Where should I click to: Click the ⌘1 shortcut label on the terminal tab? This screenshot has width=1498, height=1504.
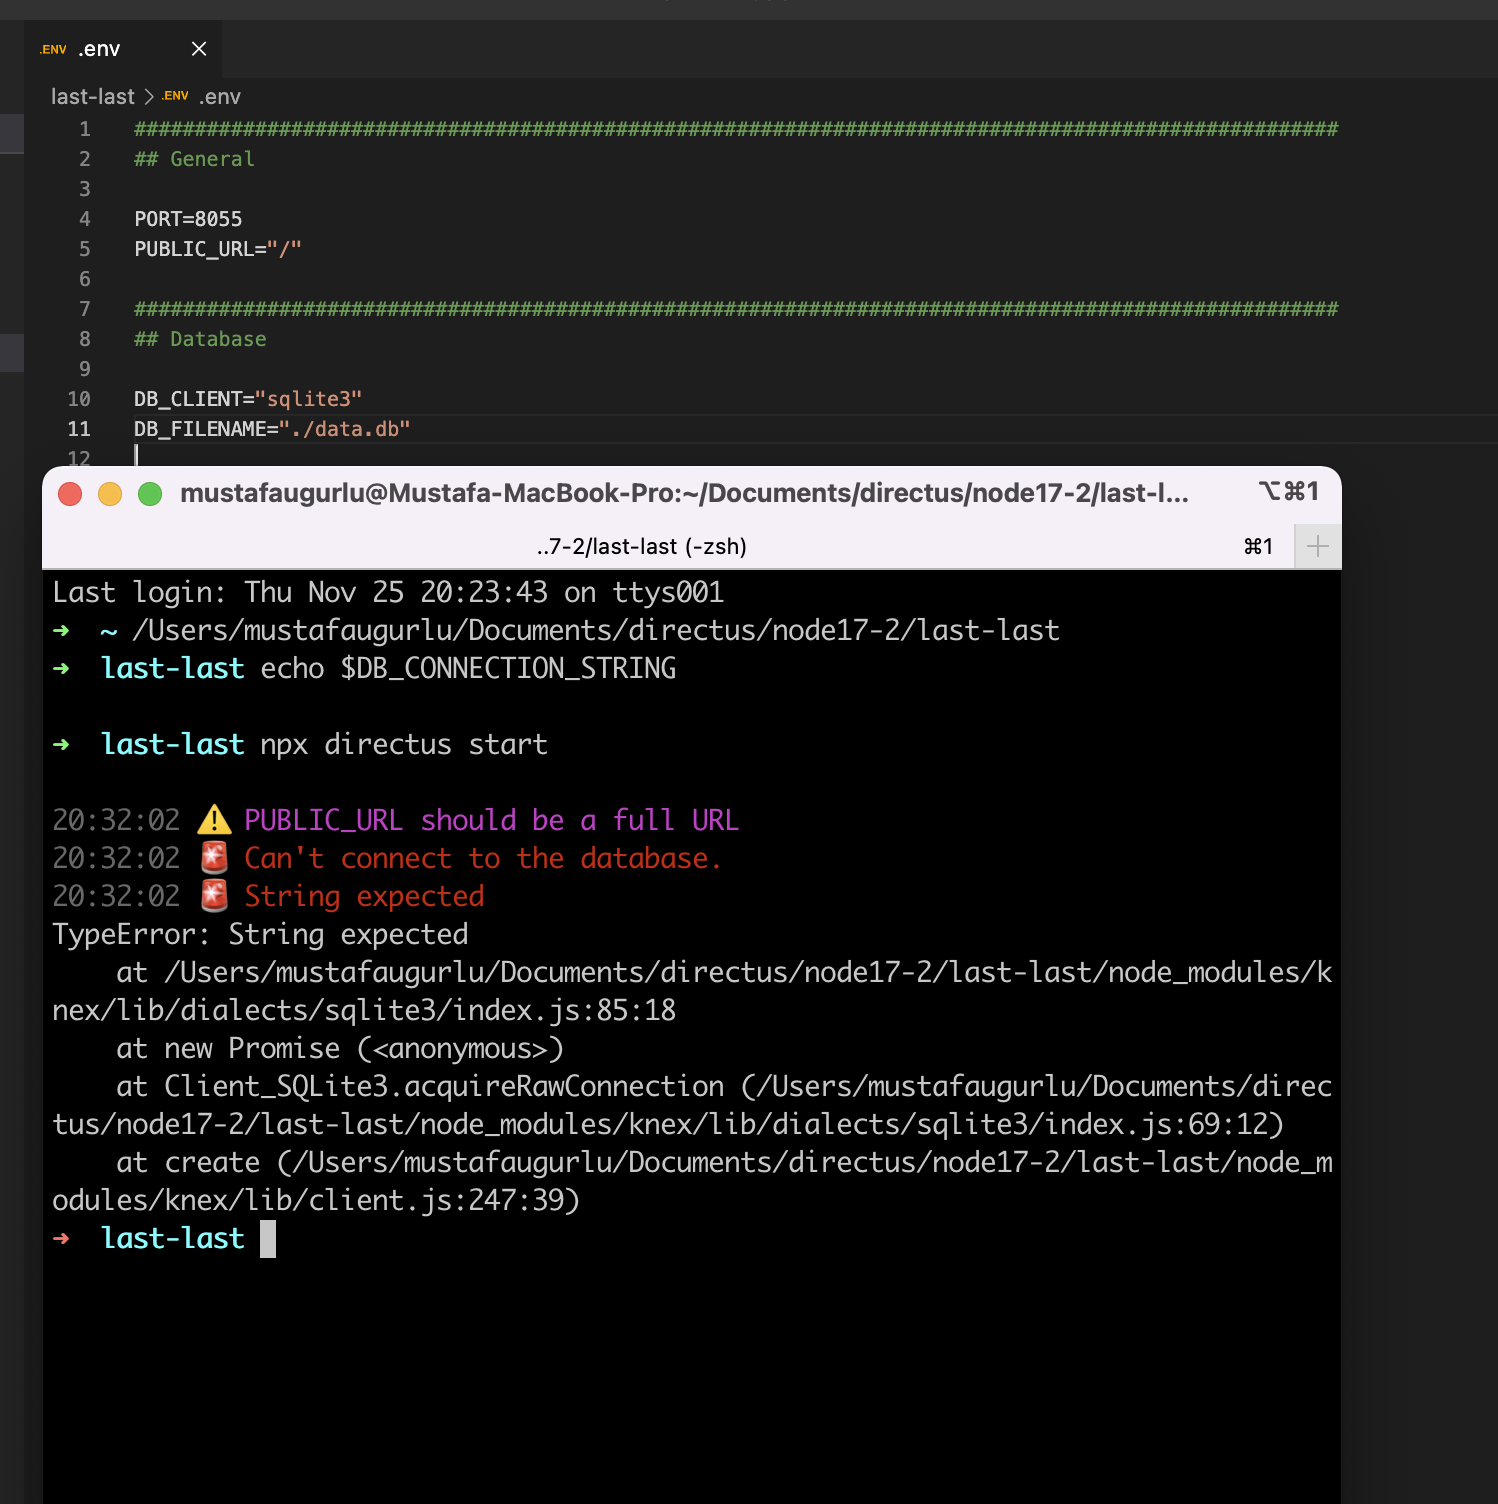[1257, 546]
